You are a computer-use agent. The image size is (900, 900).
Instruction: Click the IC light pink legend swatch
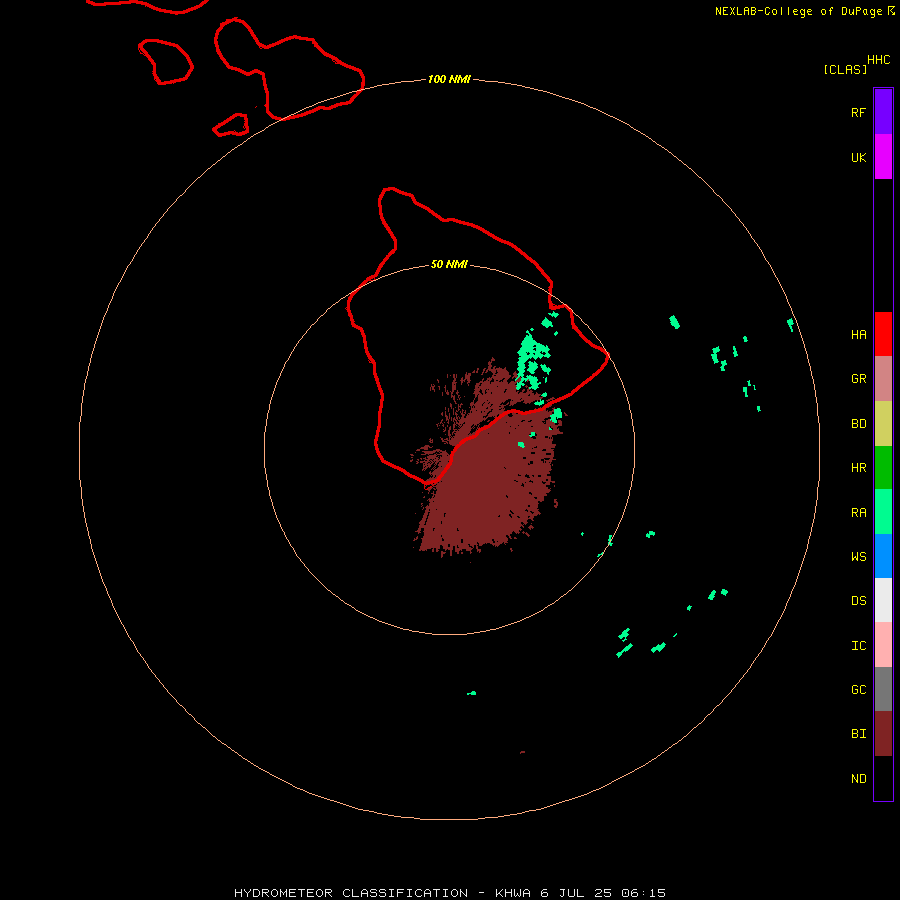pyautogui.click(x=883, y=645)
